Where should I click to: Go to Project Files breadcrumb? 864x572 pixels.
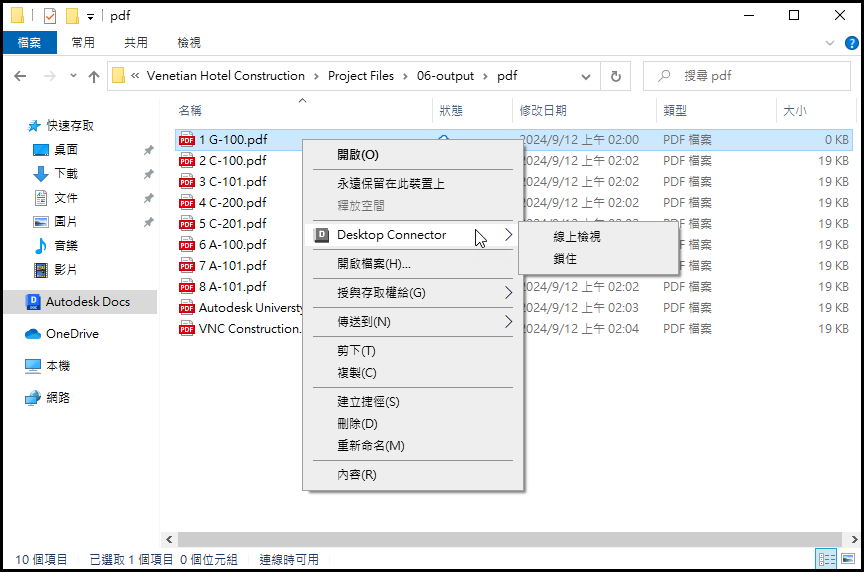point(361,76)
